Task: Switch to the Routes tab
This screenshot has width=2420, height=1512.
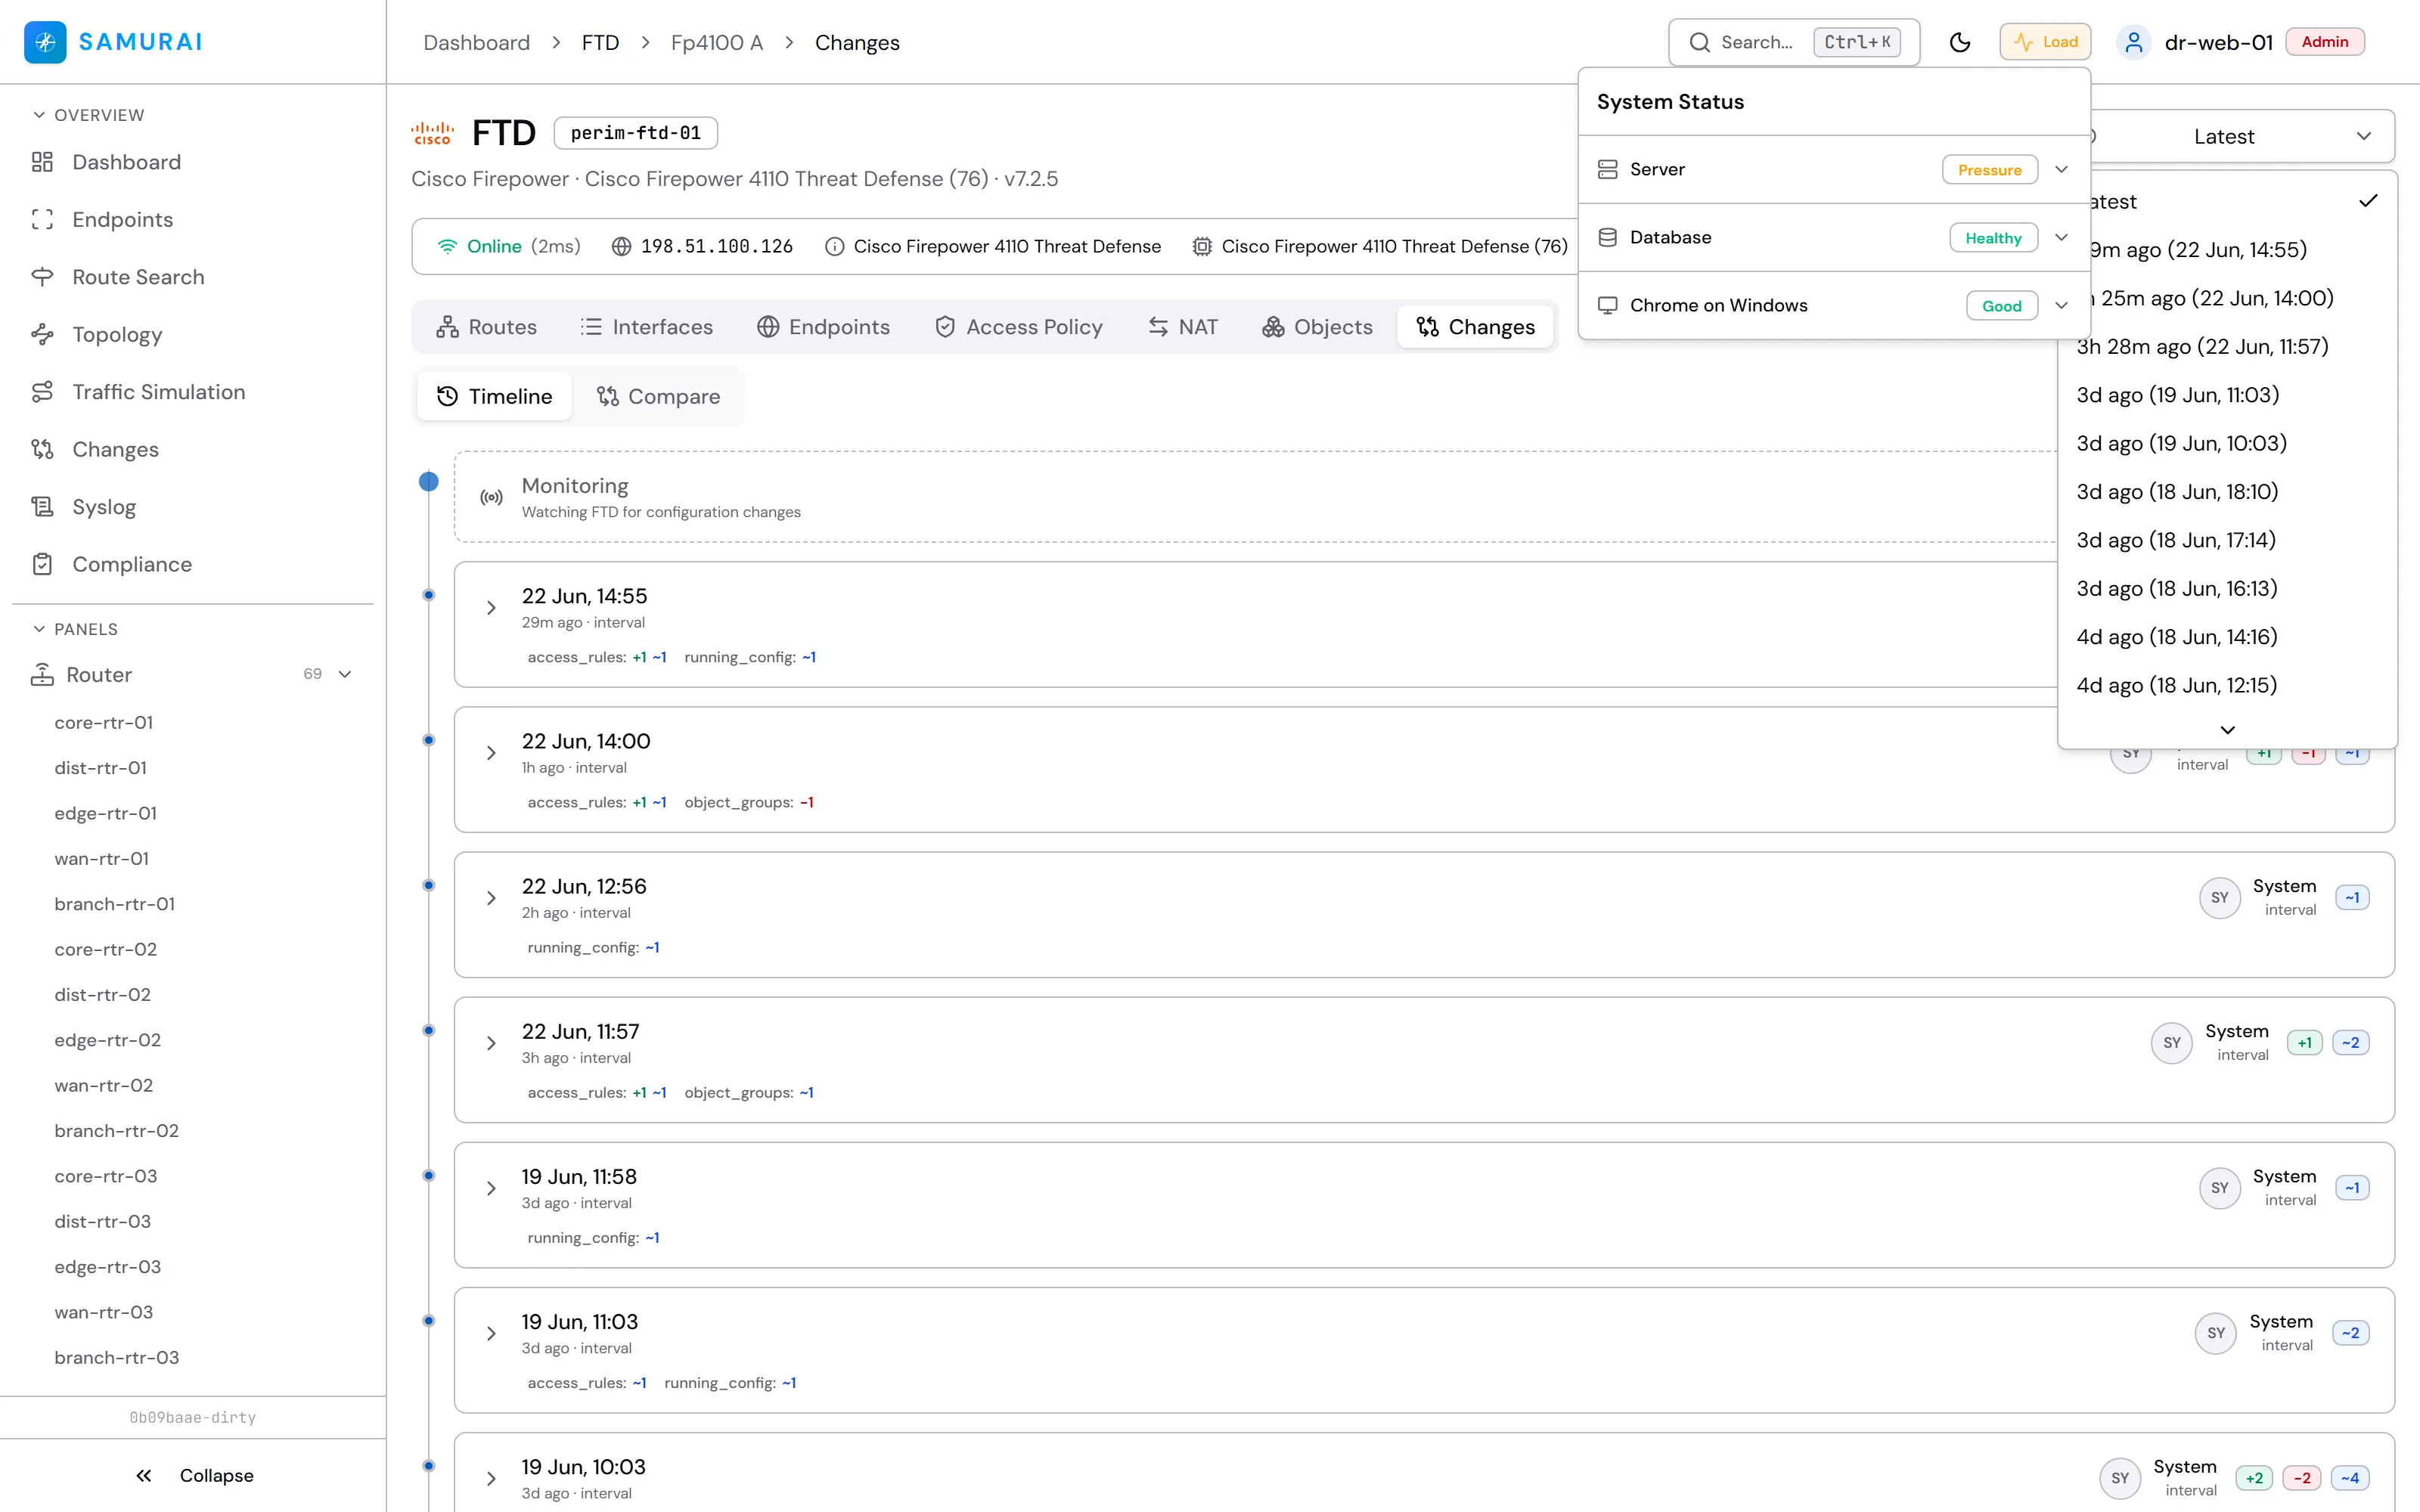Action: point(486,327)
